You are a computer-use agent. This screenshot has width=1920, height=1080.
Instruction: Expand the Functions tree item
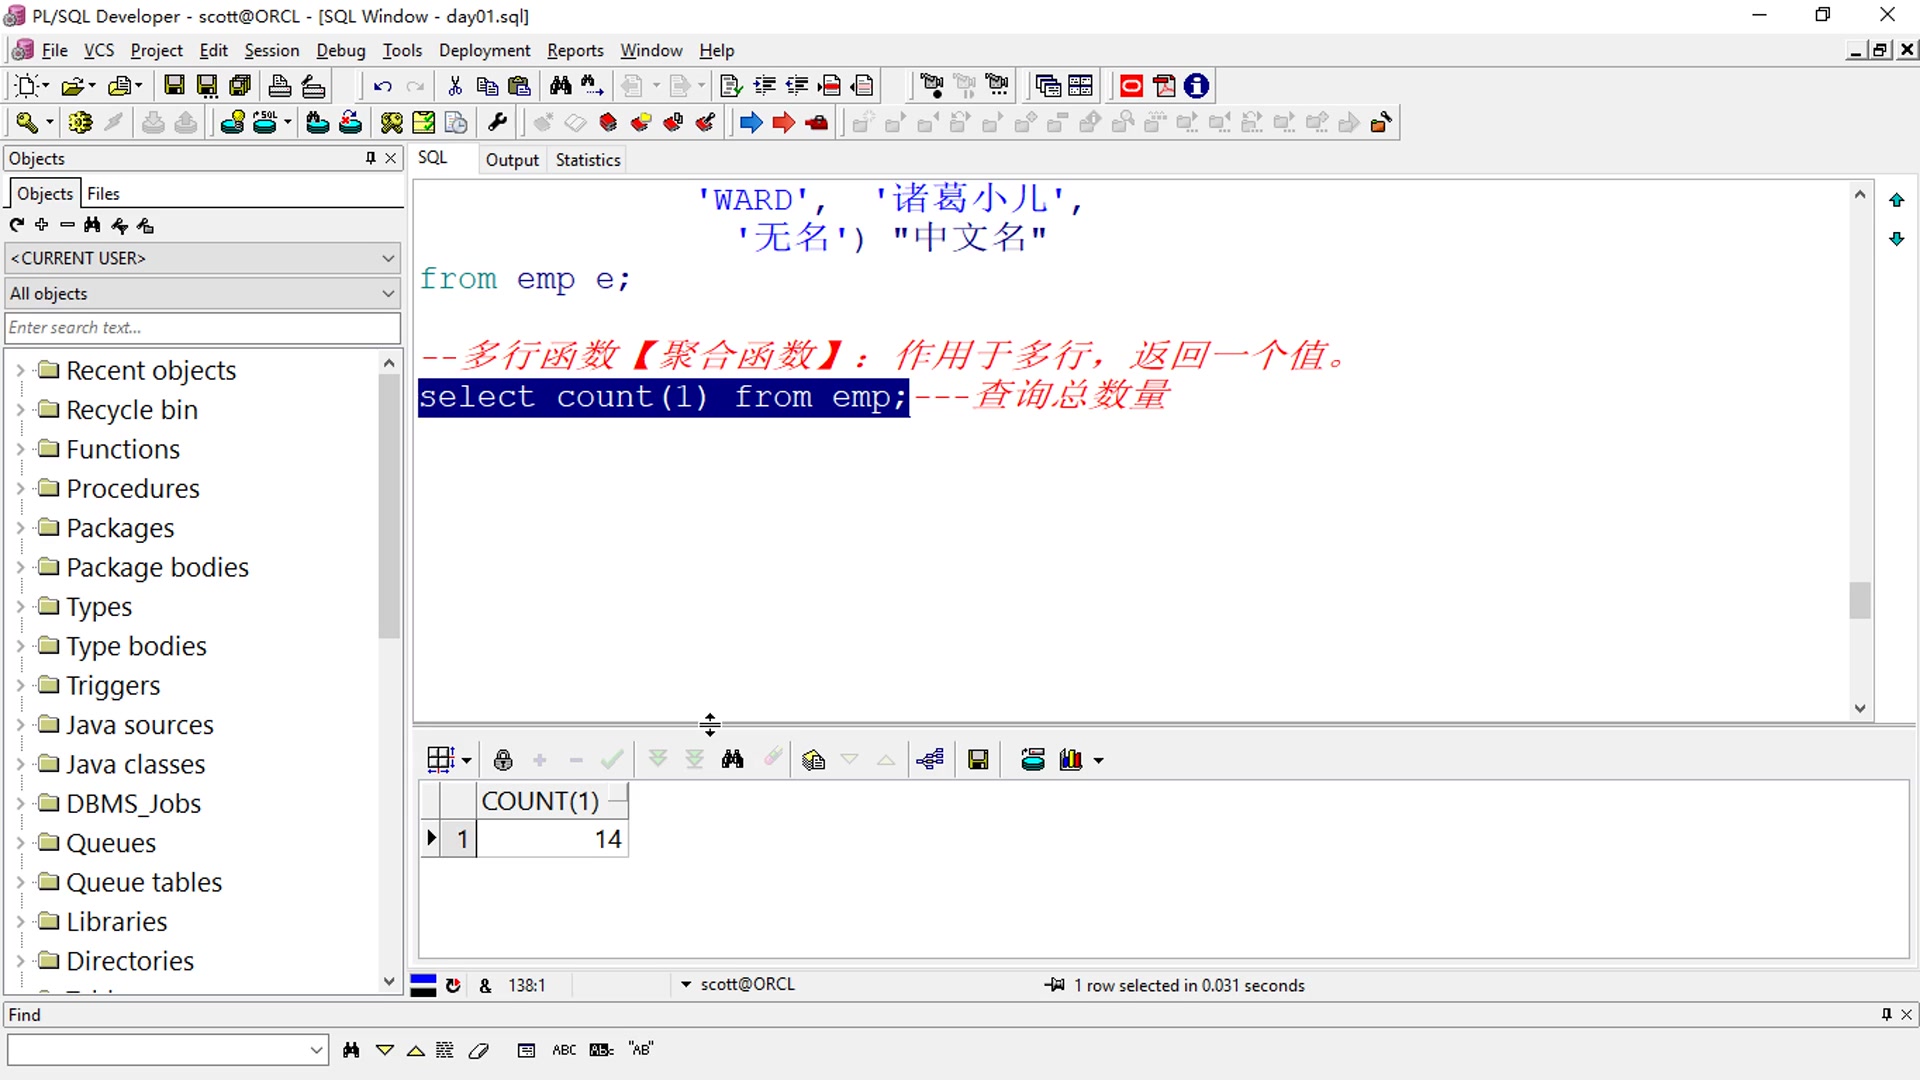coord(22,448)
